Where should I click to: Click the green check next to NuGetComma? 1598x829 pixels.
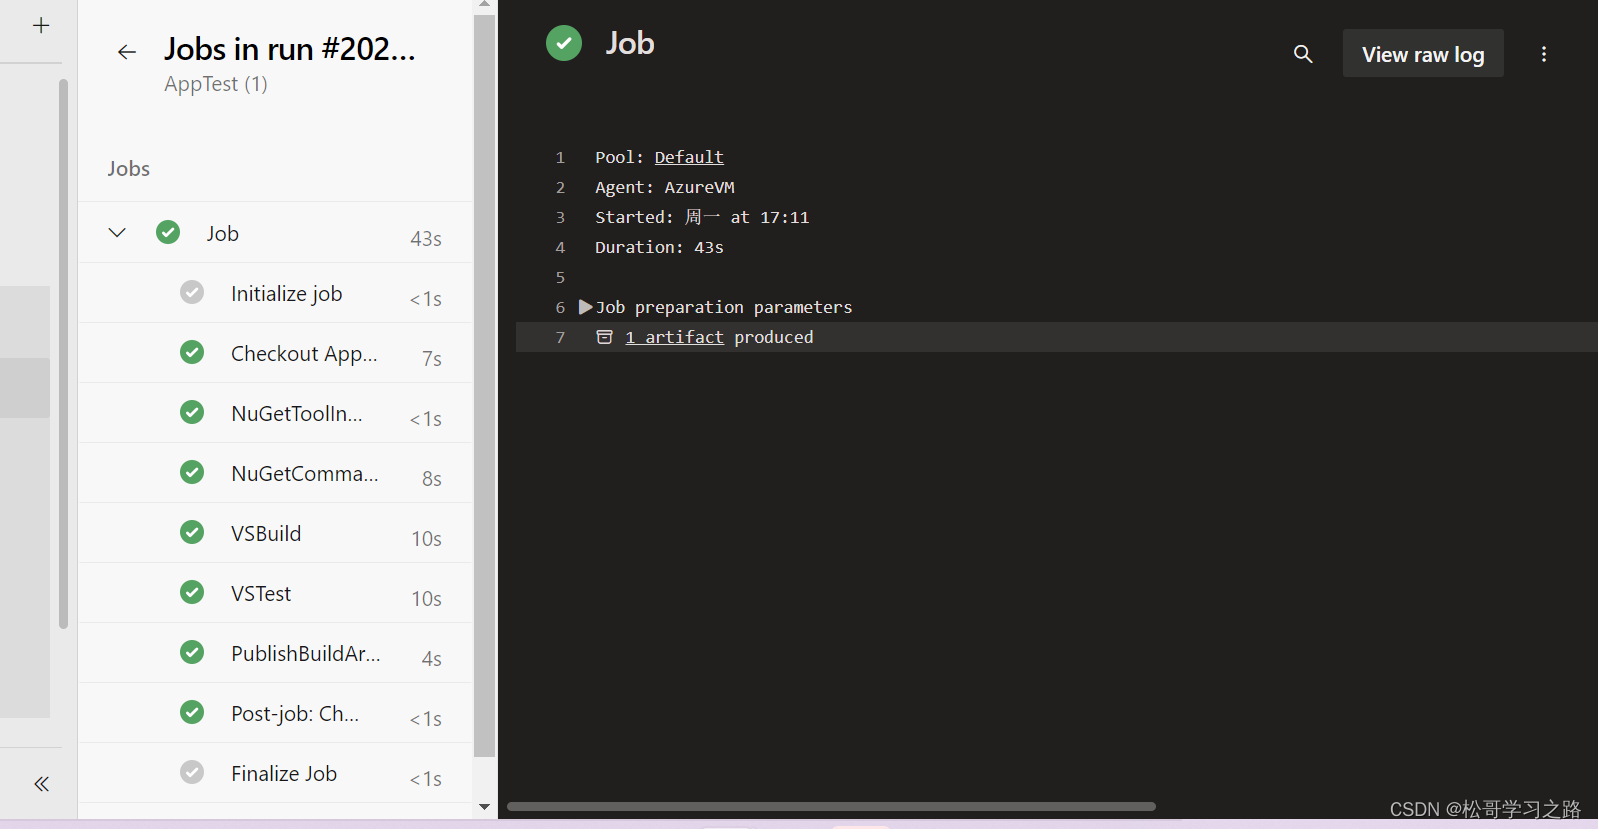click(192, 472)
